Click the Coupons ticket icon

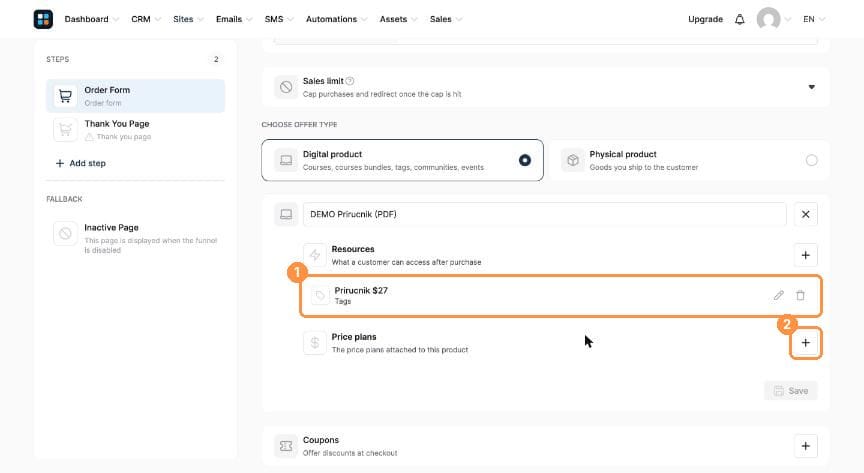(286, 446)
